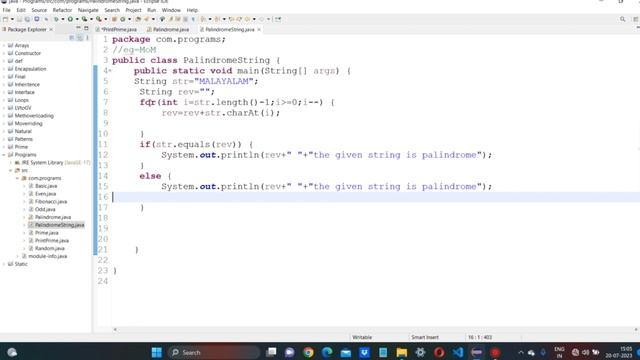The width and height of the screenshot is (640, 360).
Task: Select module-info.java in Package Explorer
Action: [x=47, y=256]
